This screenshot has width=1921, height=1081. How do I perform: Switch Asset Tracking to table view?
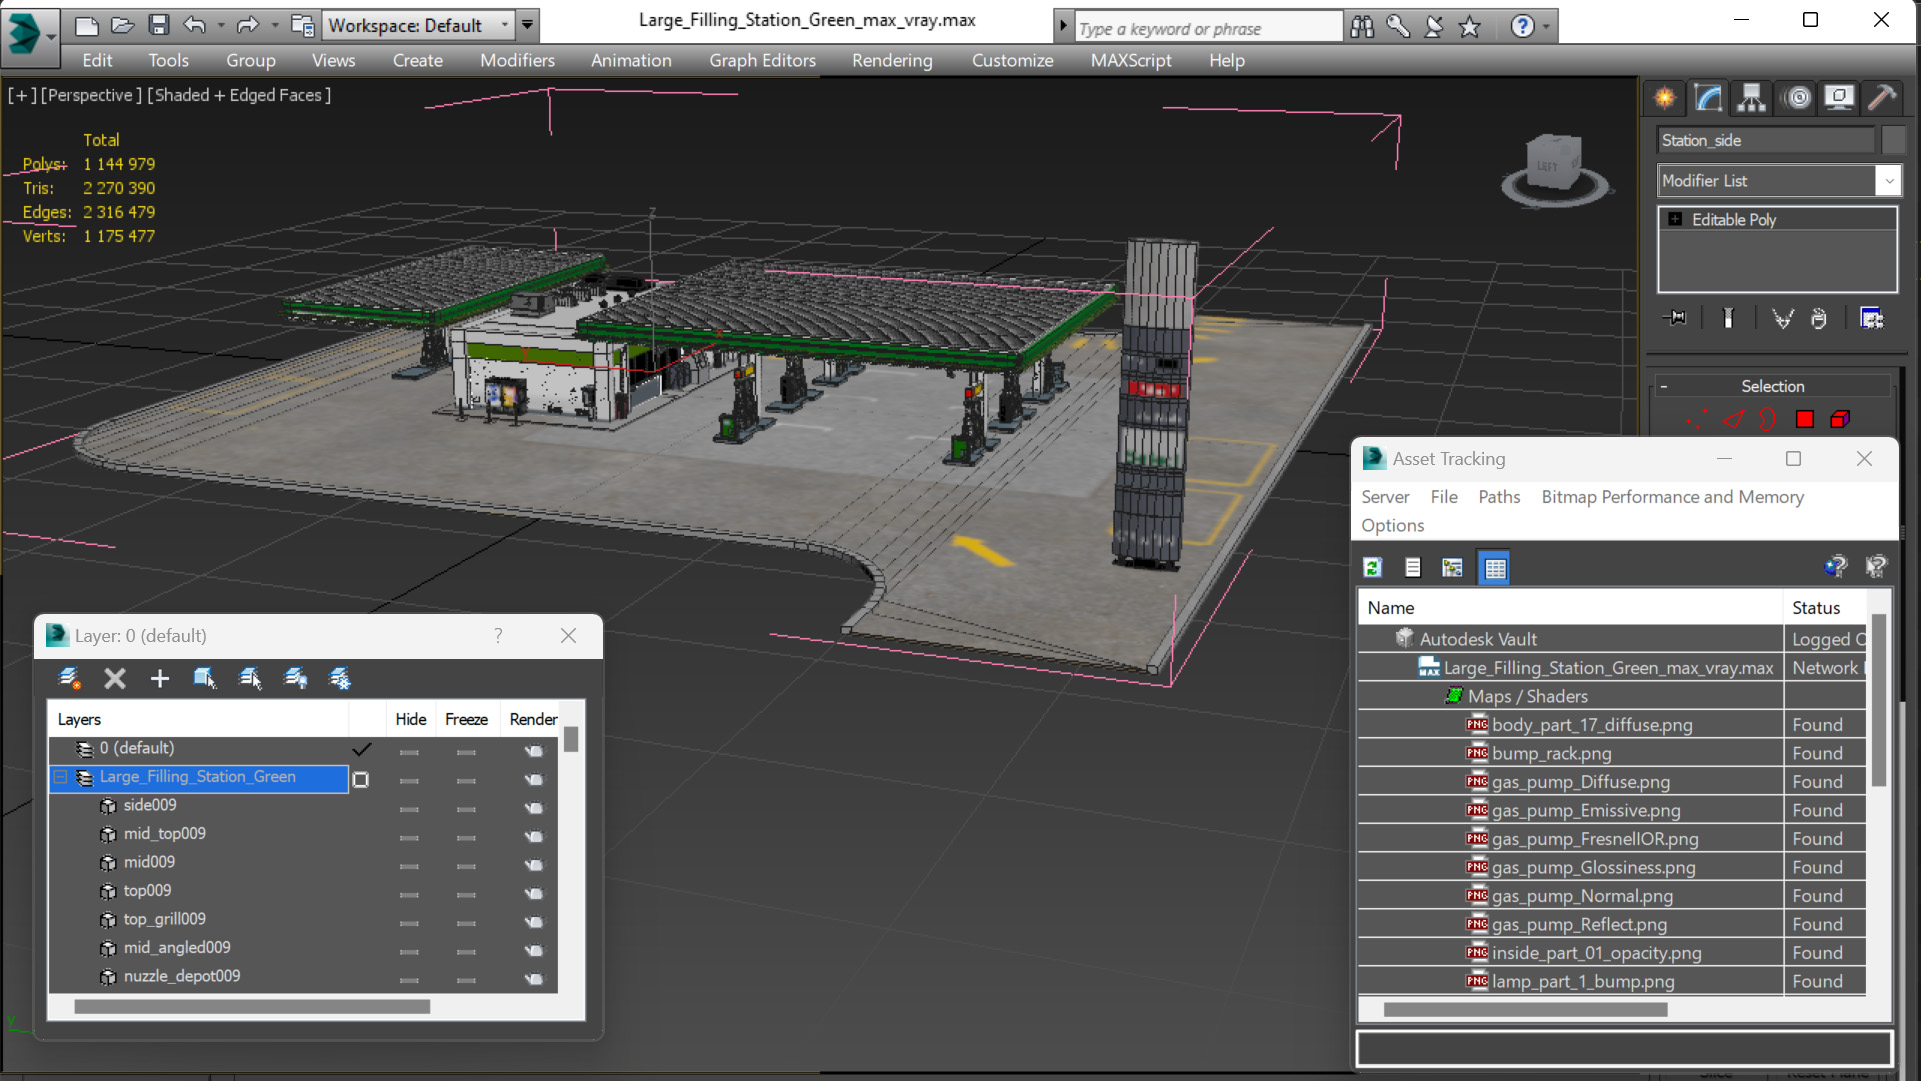(x=1495, y=568)
